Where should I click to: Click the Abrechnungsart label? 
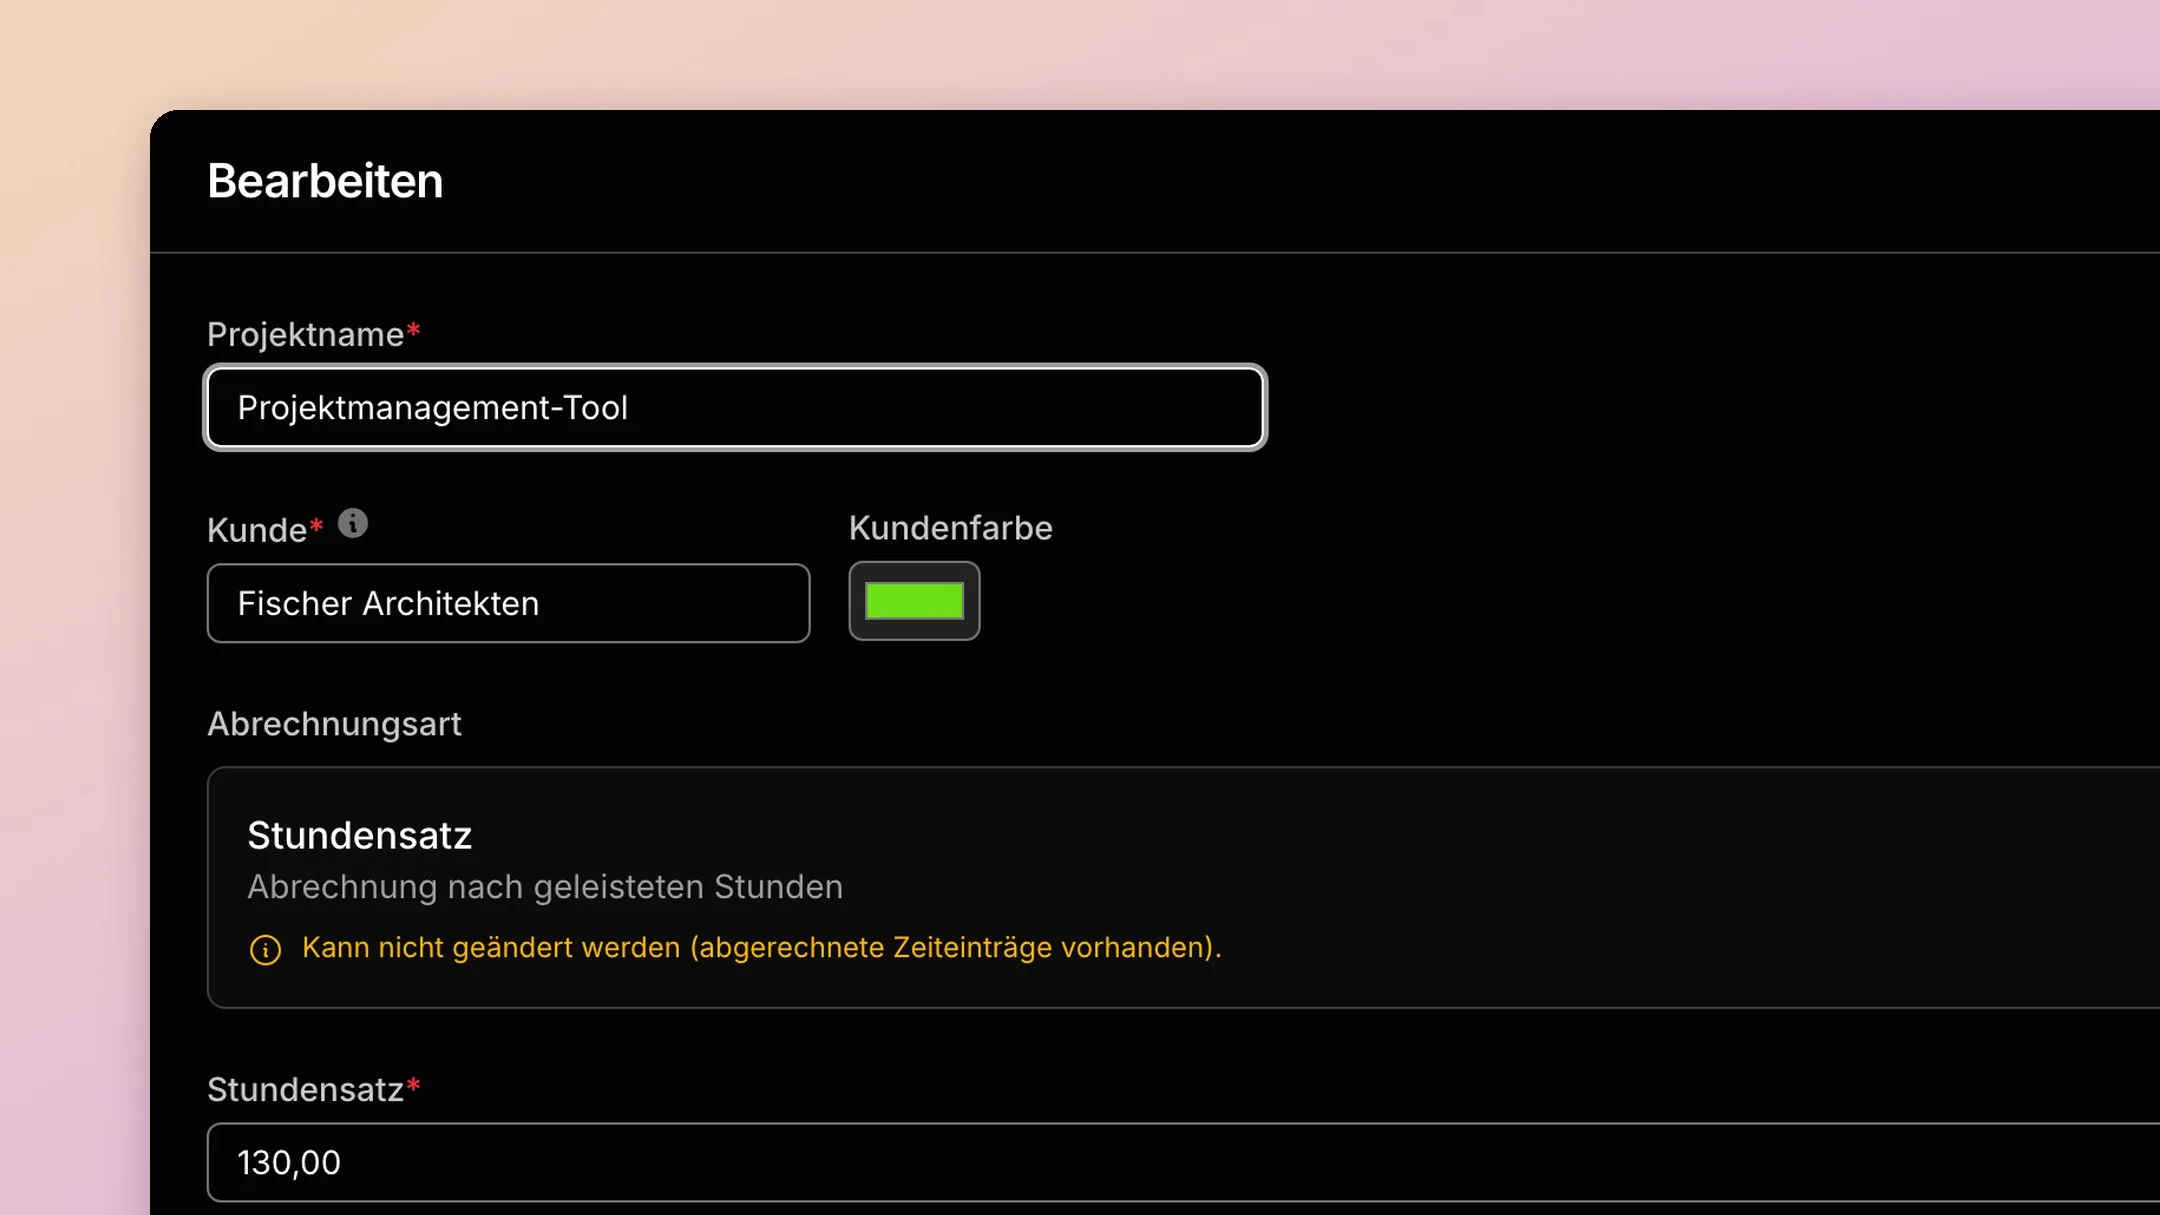coord(334,724)
